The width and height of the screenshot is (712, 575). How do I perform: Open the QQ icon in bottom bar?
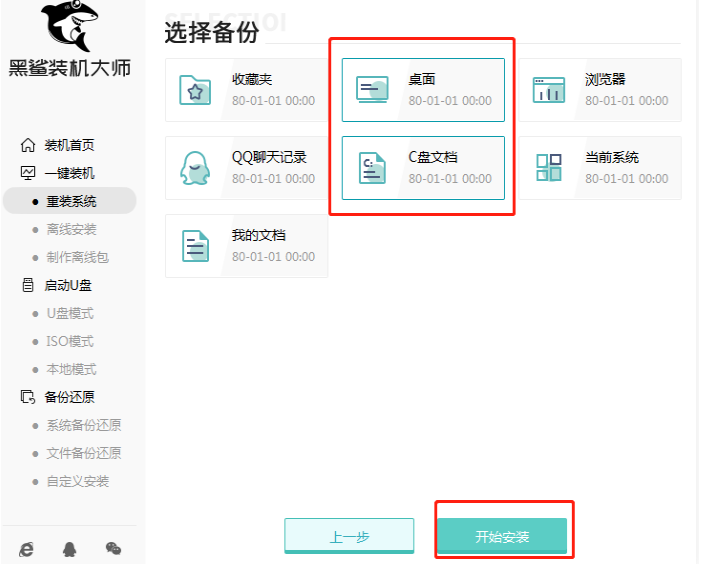click(x=69, y=548)
